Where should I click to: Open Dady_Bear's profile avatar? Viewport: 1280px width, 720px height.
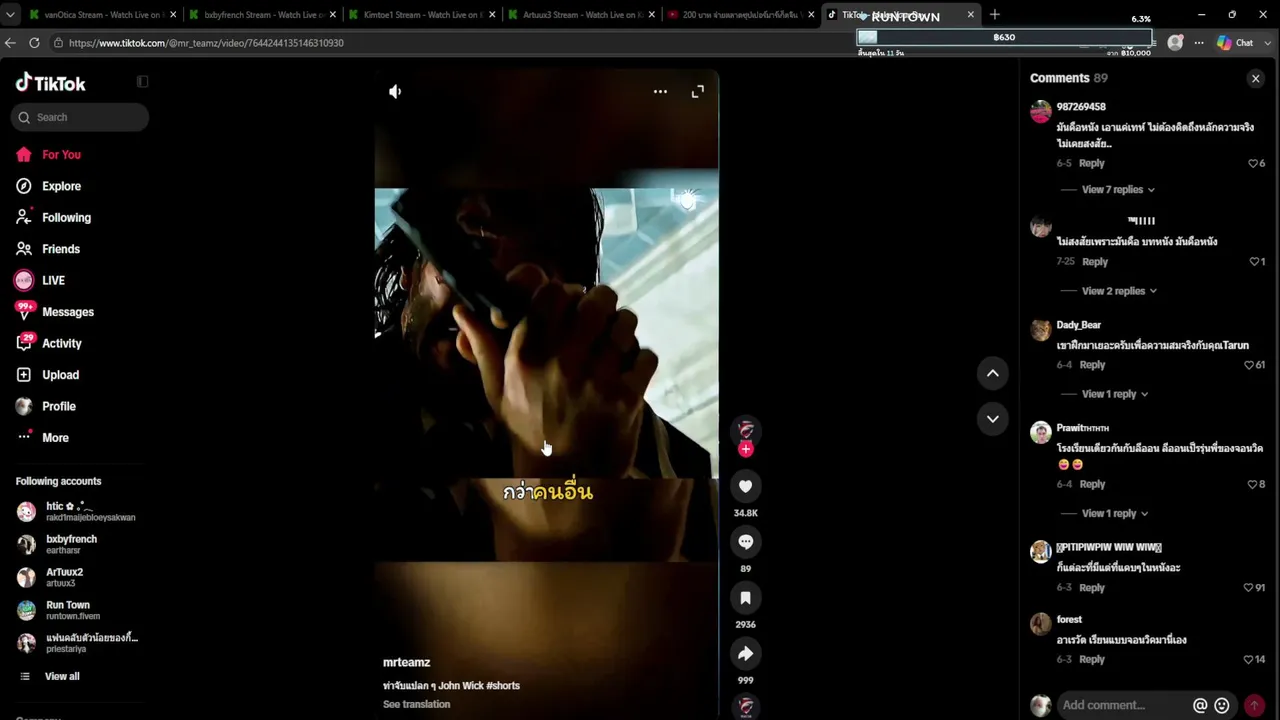pos(1041,331)
